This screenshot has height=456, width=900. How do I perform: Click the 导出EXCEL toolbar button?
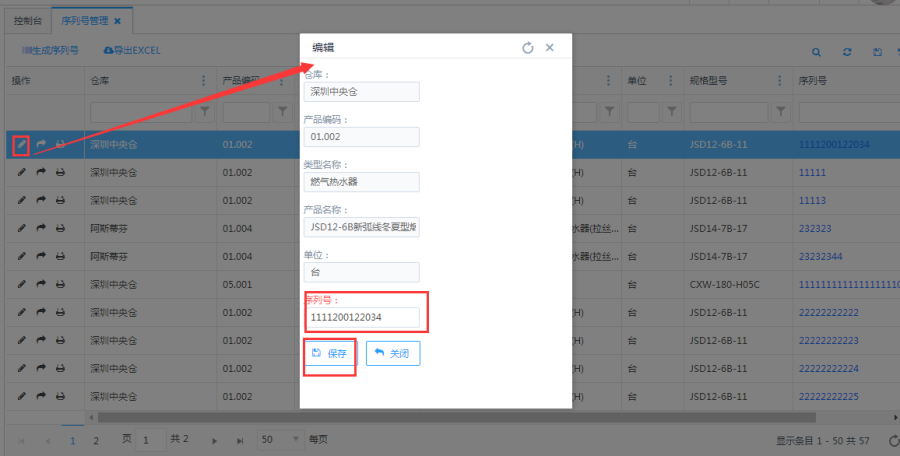click(x=131, y=50)
